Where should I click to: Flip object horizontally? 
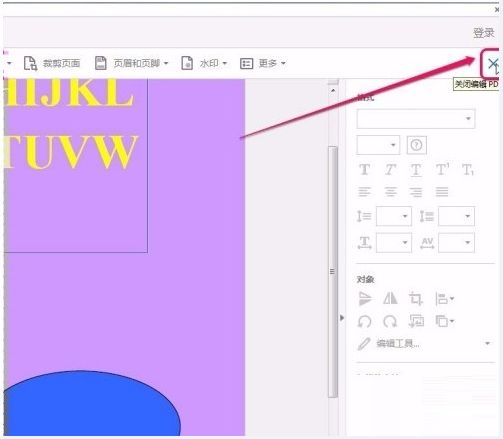[x=390, y=298]
